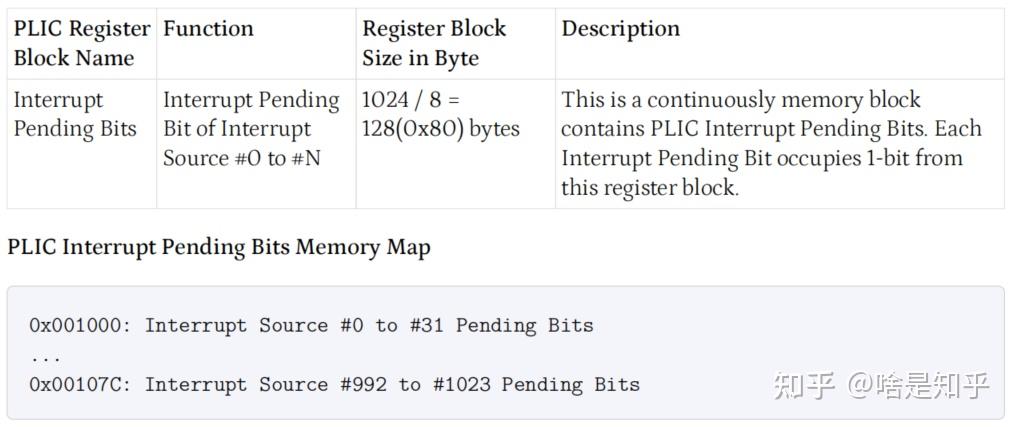1016x427 pixels.
Task: Click the "Function" column header
Action: point(208,29)
